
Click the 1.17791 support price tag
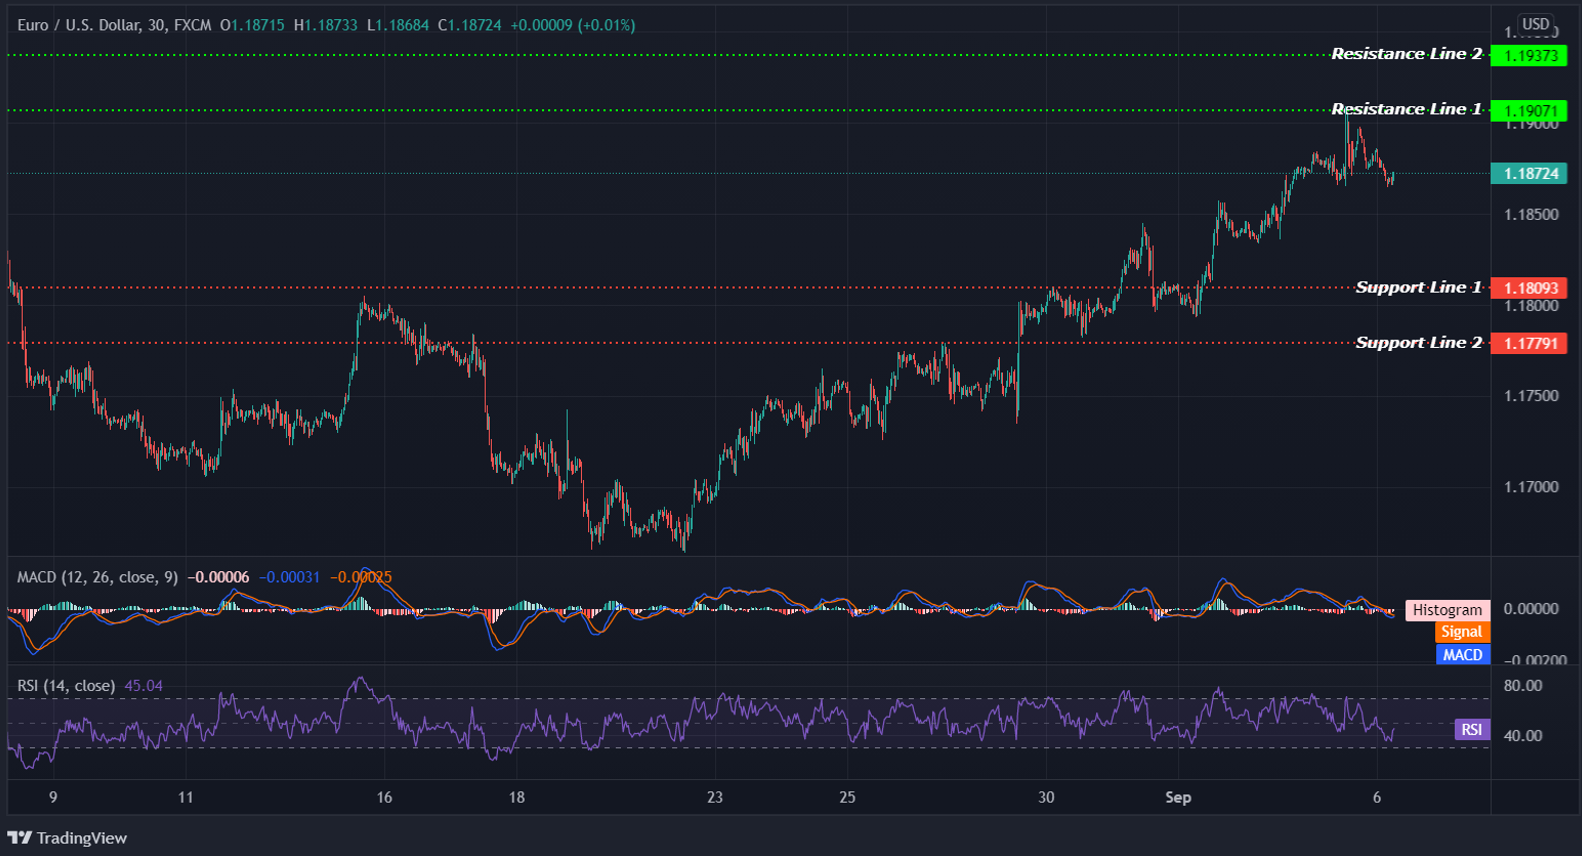1529,343
